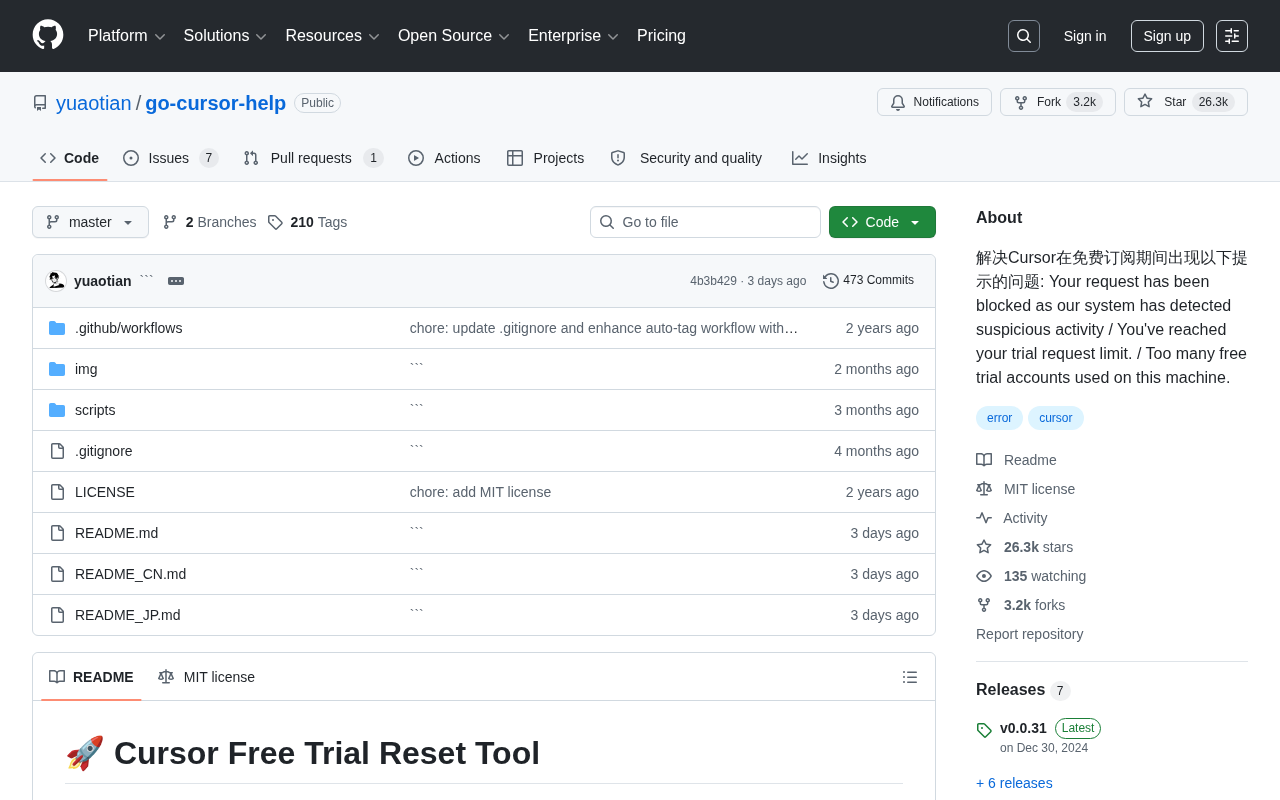The image size is (1280, 800).
Task: Switch to the MIT license tab
Action: [206, 677]
